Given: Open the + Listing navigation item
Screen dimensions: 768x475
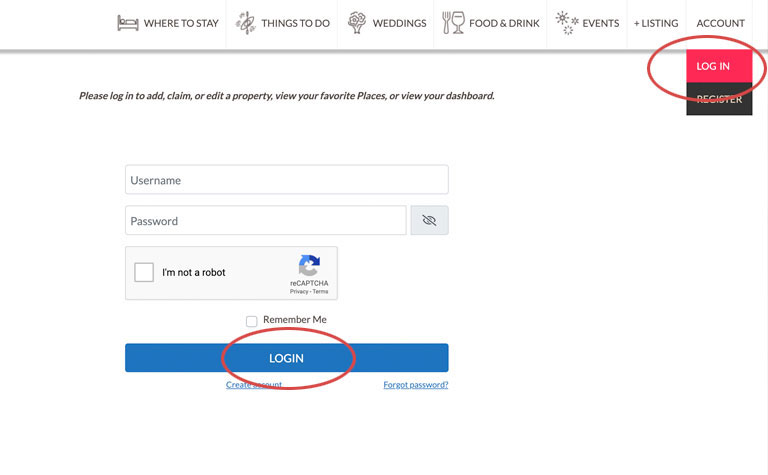Looking at the screenshot, I should coord(655,23).
